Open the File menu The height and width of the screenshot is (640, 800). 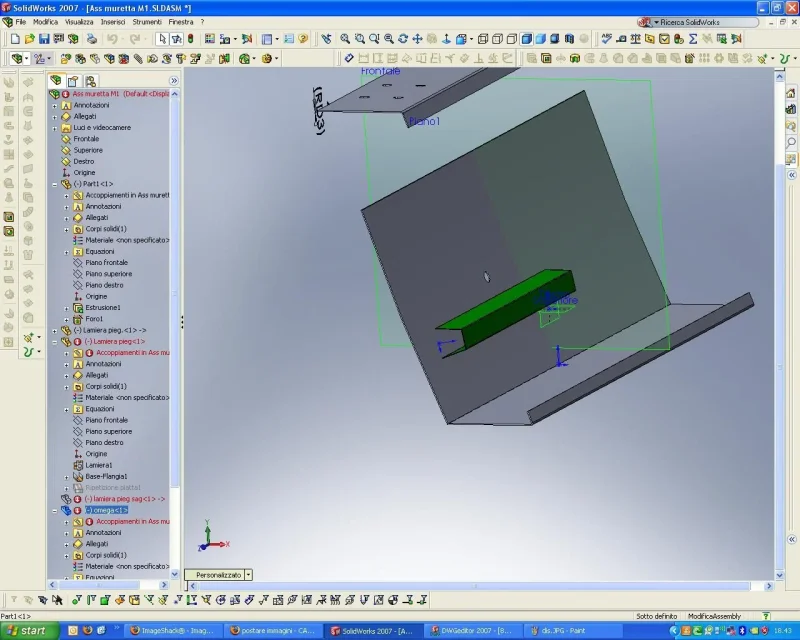pyautogui.click(x=20, y=22)
